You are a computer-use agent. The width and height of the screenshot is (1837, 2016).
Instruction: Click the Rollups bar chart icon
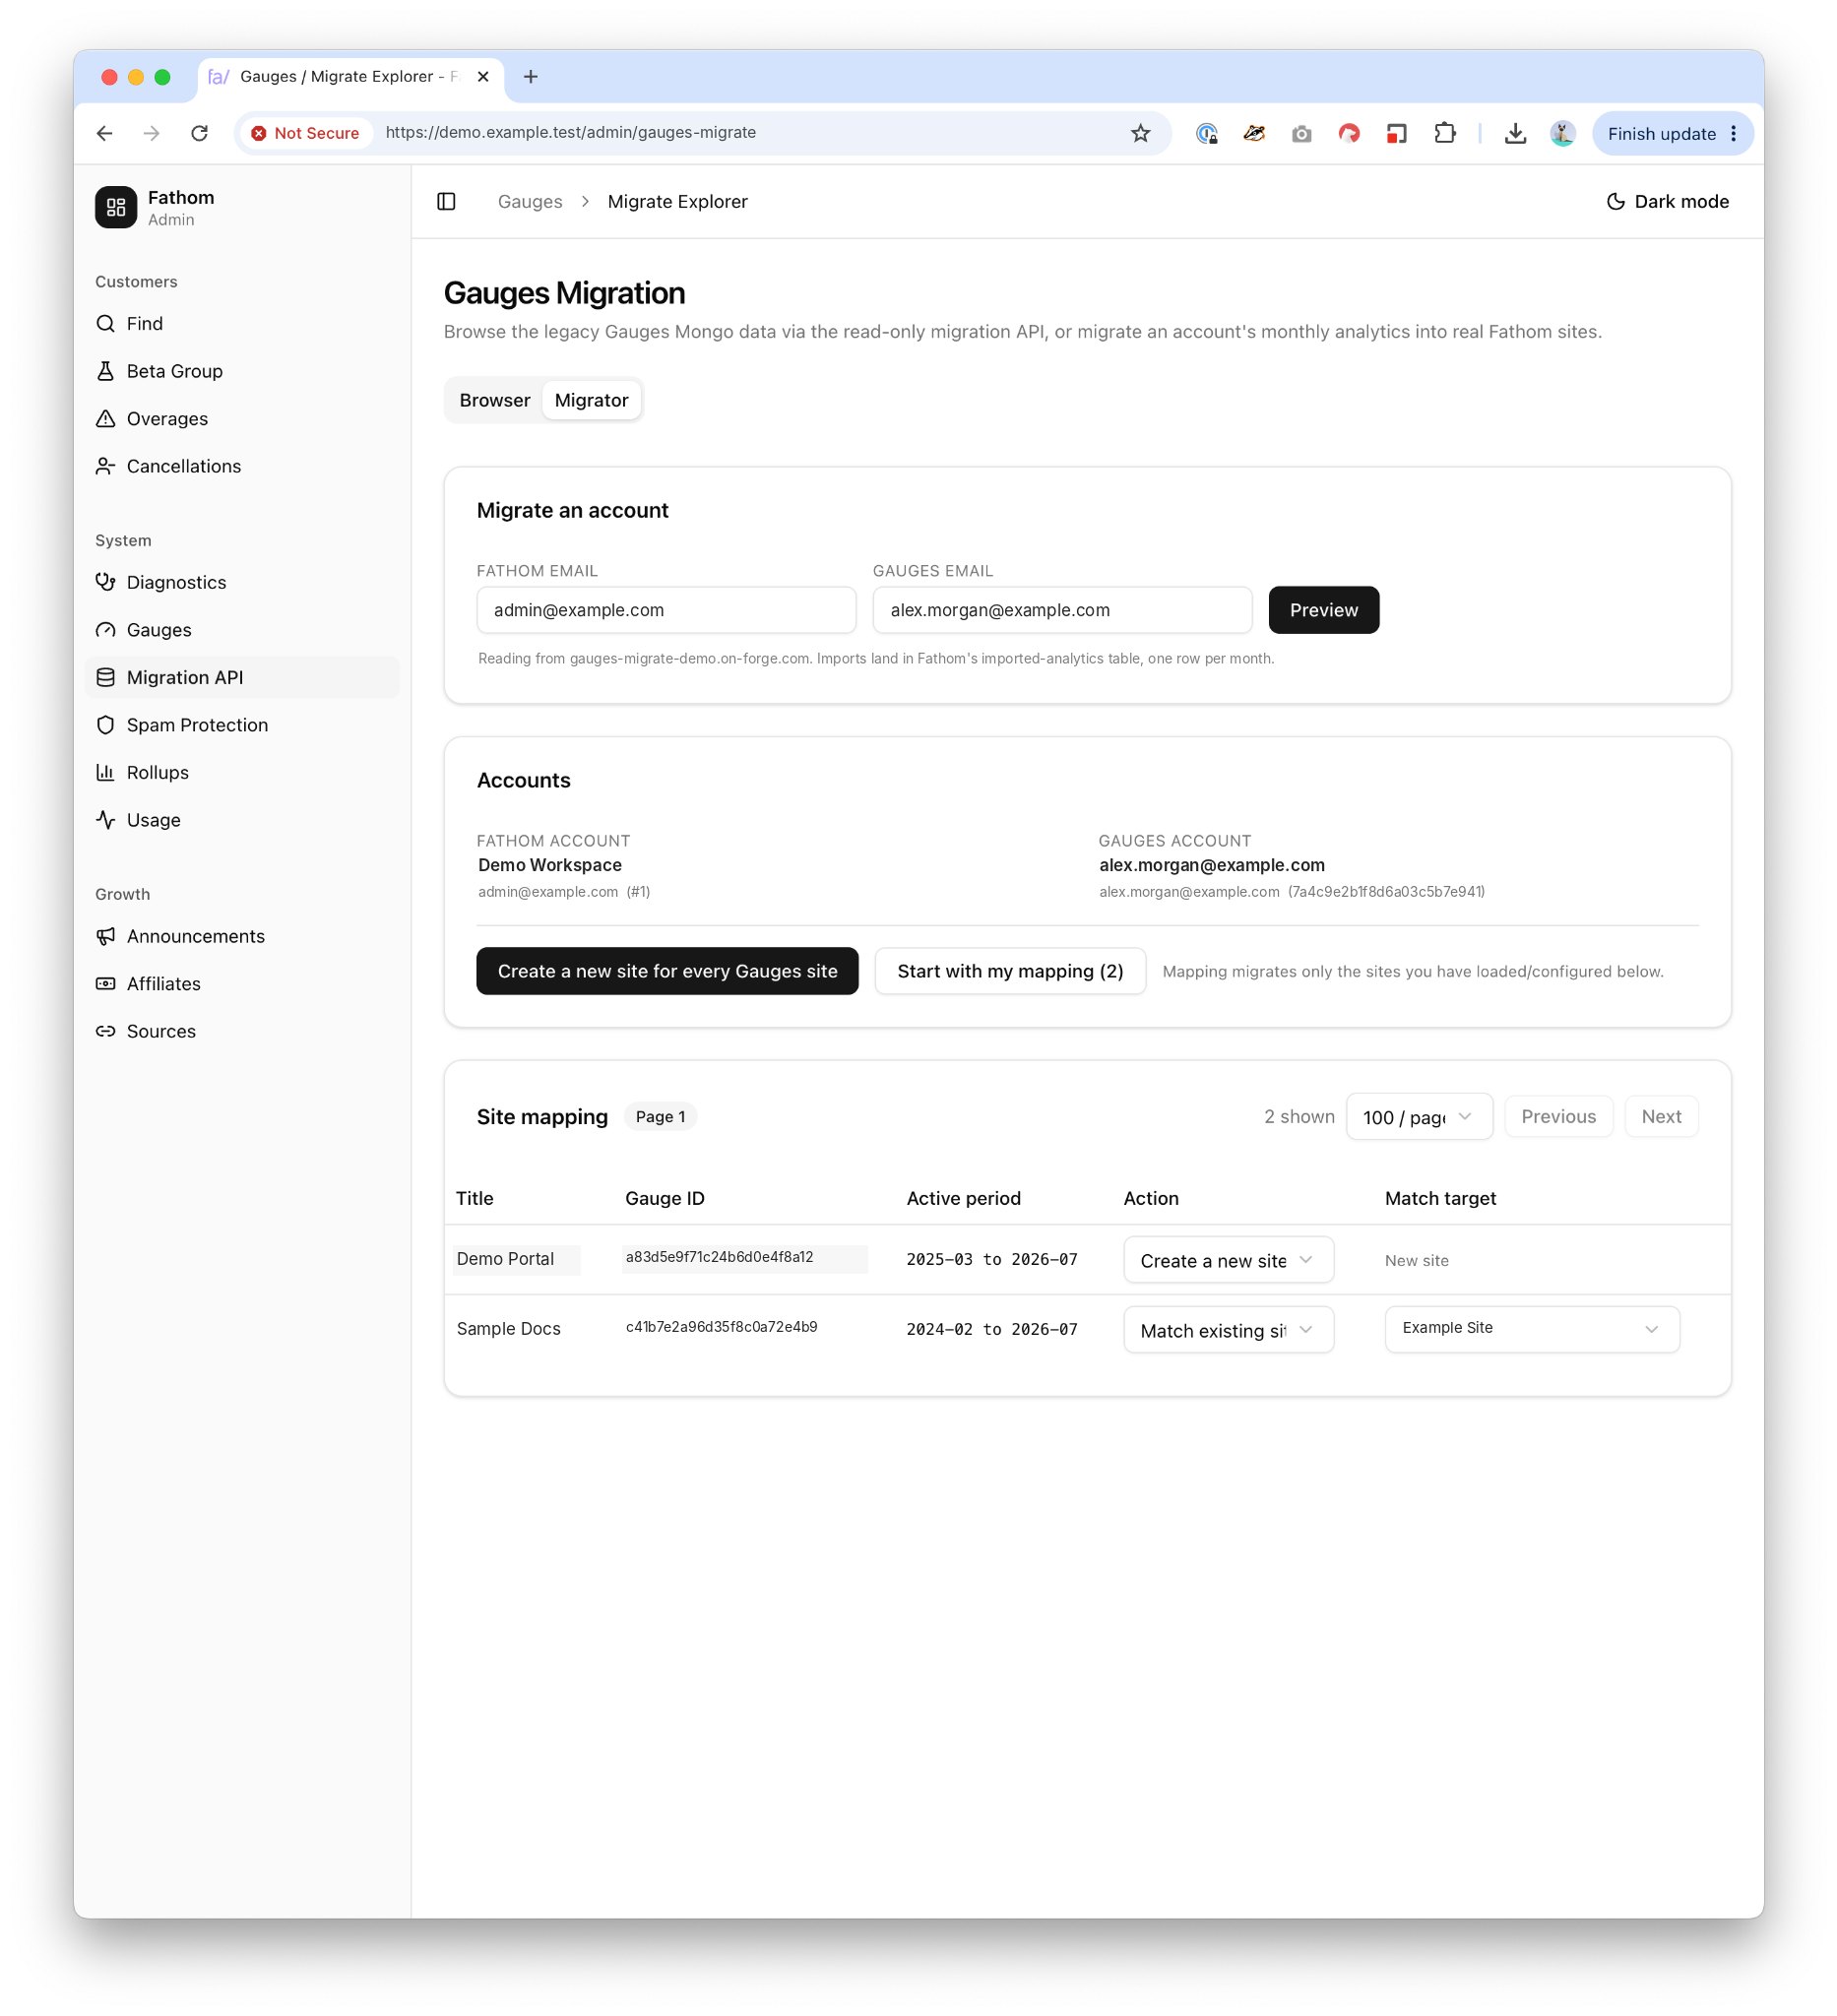tap(105, 772)
